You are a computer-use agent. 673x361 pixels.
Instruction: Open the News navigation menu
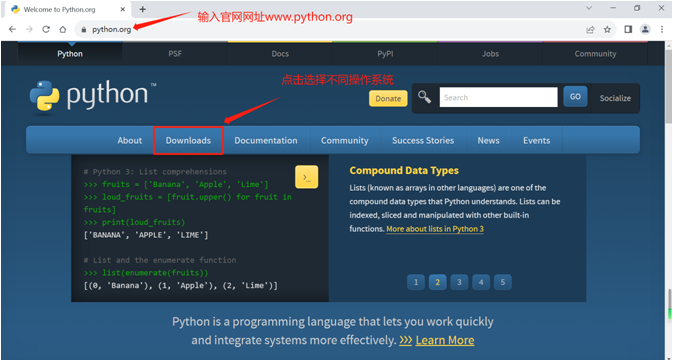click(488, 140)
